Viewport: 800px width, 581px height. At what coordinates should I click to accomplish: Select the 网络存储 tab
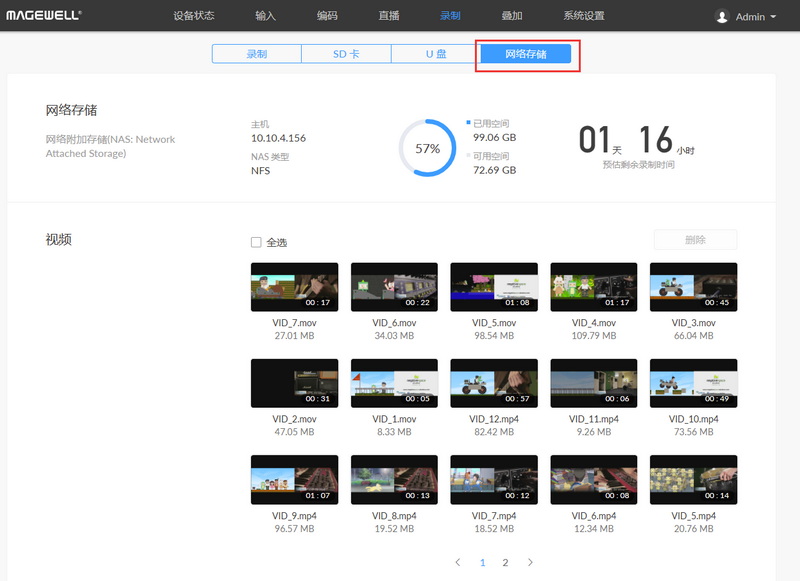tap(526, 54)
